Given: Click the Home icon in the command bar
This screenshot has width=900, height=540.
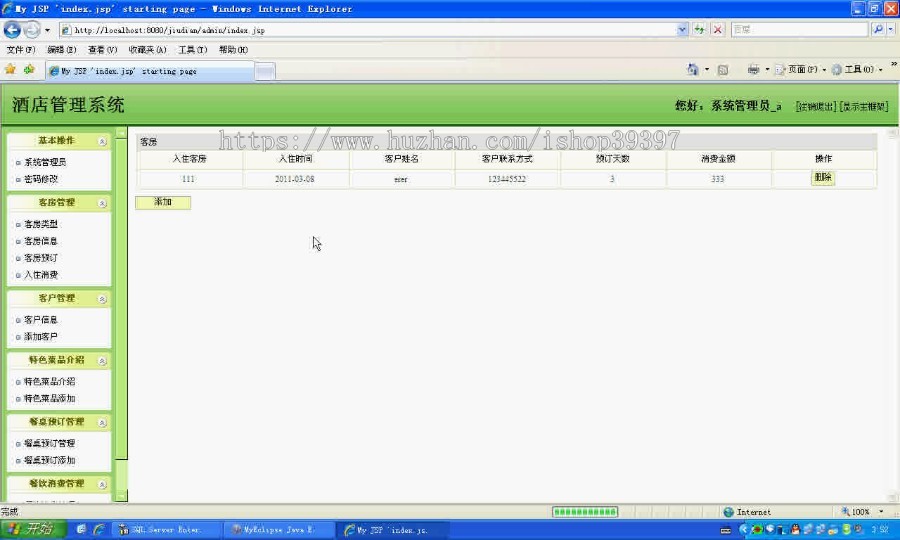Looking at the screenshot, I should pos(693,69).
